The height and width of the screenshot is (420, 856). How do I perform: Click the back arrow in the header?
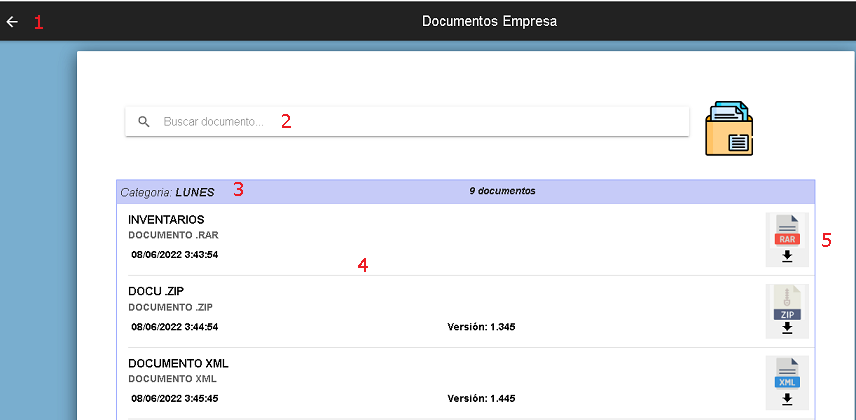[12, 21]
